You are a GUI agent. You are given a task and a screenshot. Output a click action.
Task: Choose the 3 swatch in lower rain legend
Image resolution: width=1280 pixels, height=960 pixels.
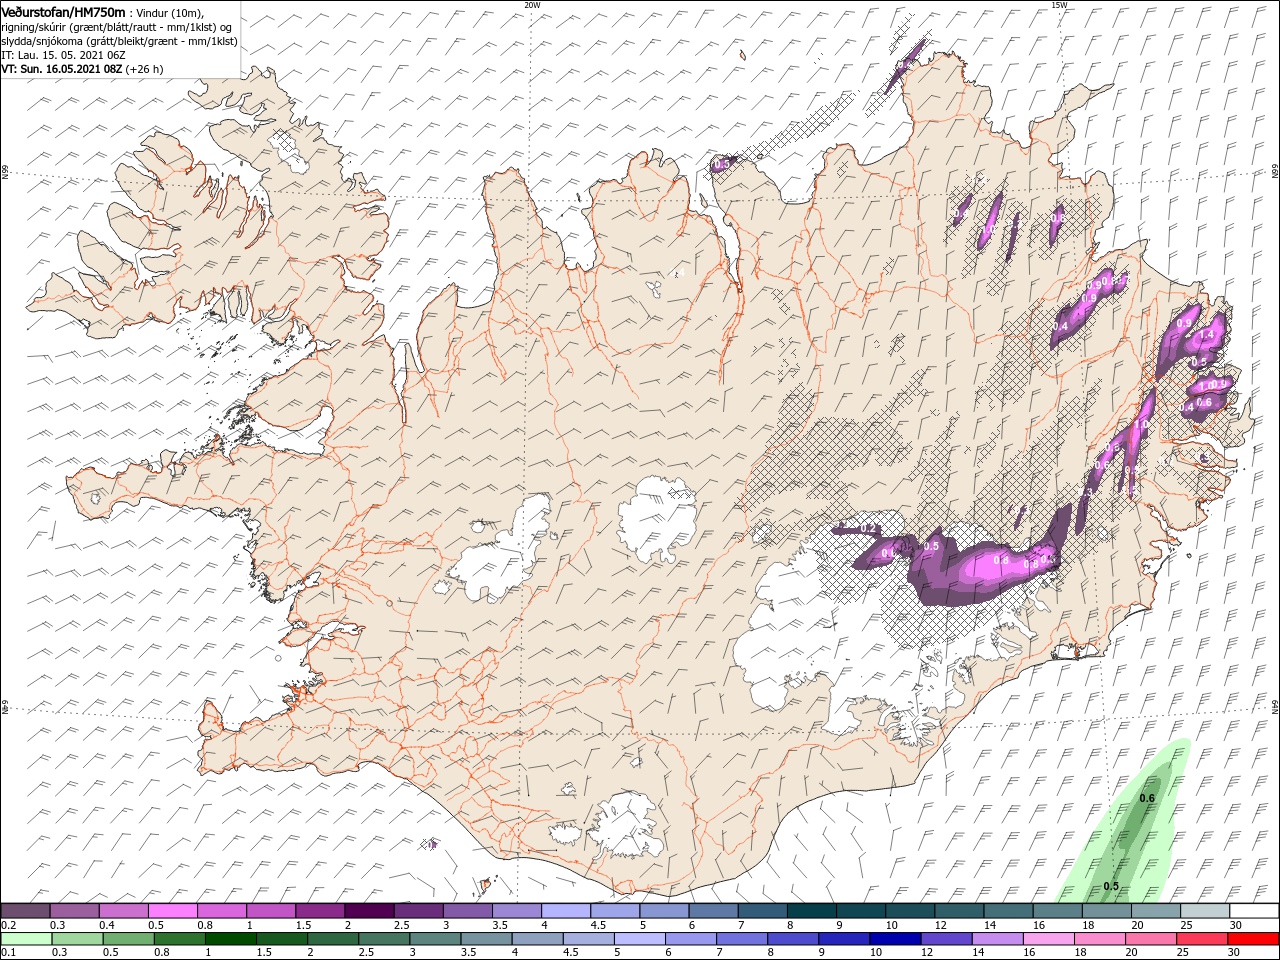(x=435, y=939)
